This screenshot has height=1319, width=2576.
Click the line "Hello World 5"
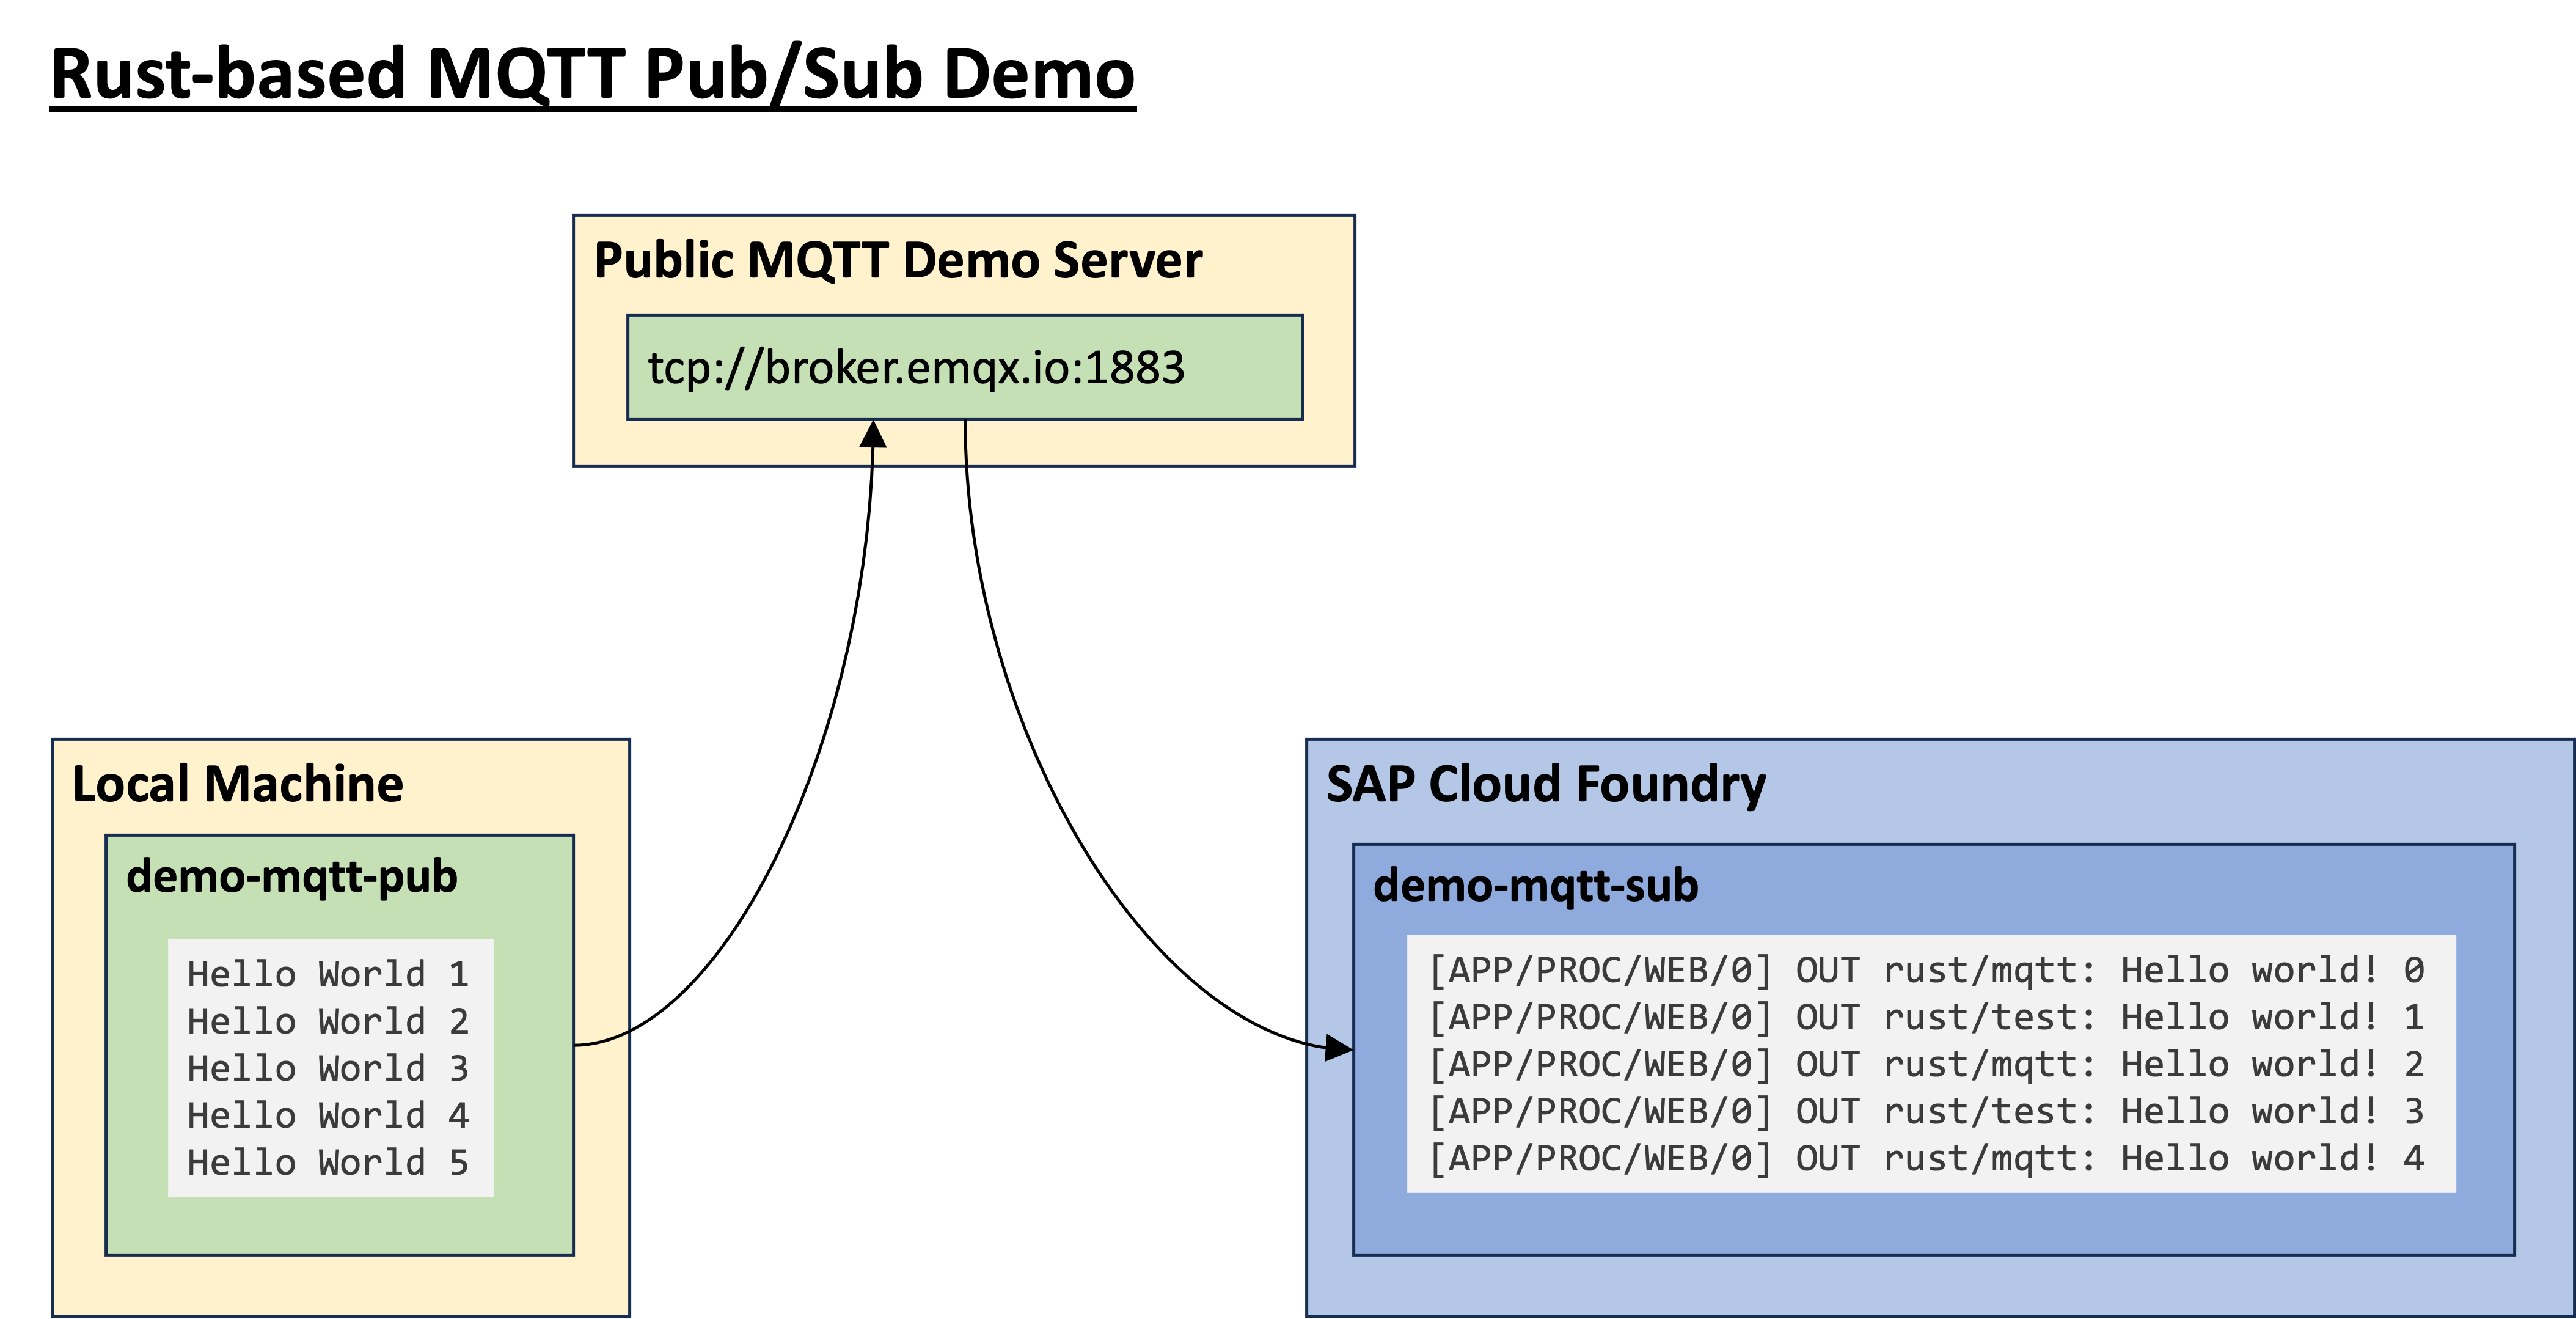tap(328, 1162)
